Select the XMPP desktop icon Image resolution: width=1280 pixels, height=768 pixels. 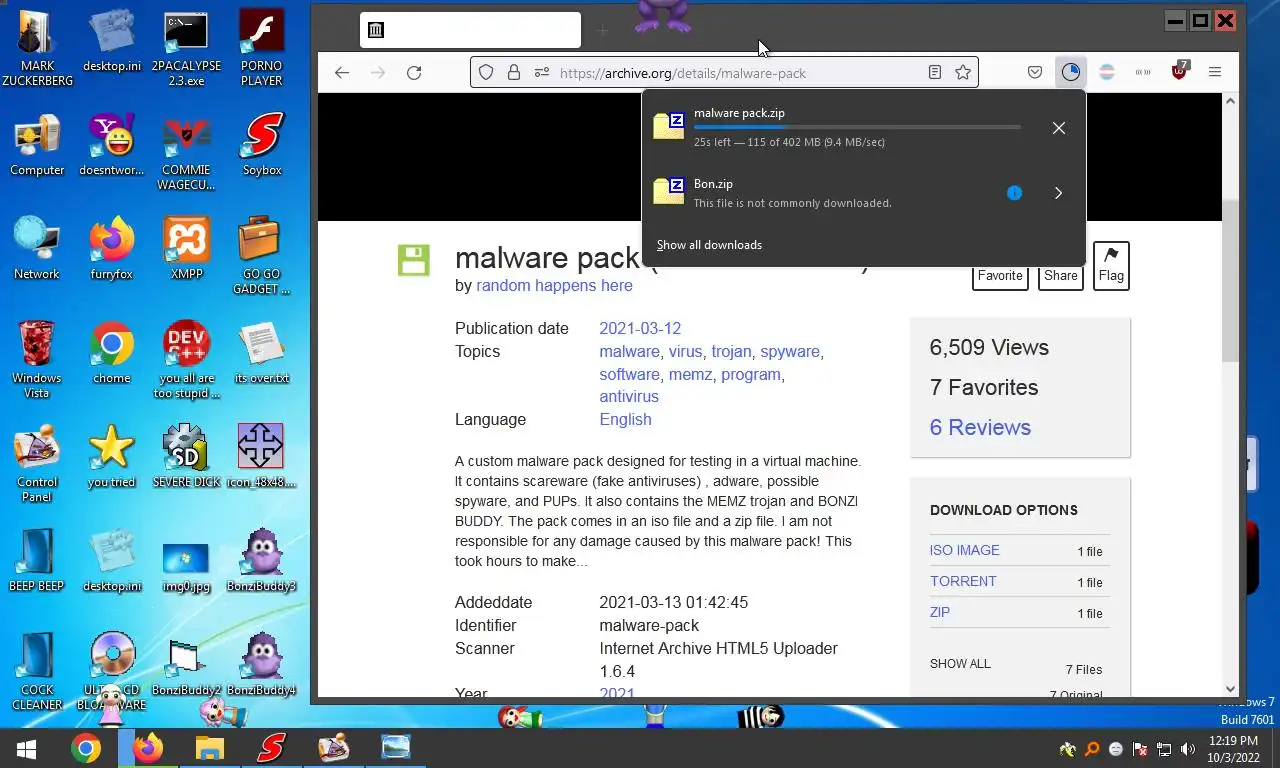[187, 249]
